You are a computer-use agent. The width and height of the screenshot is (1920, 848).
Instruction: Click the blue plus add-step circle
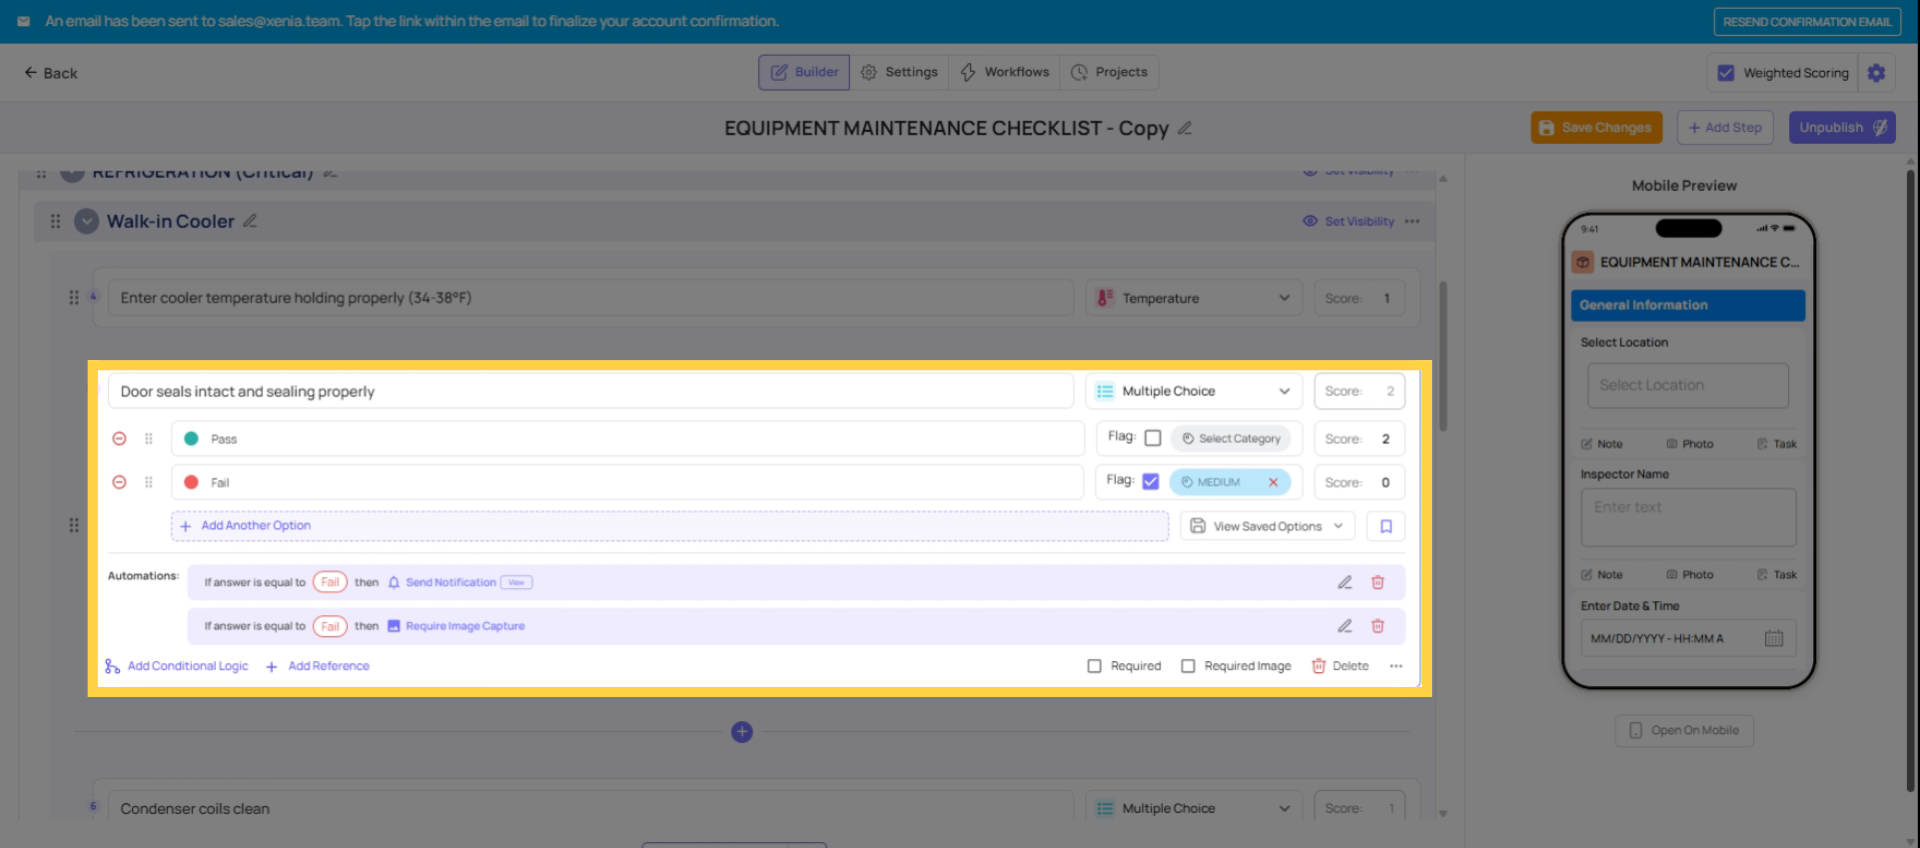pos(741,732)
